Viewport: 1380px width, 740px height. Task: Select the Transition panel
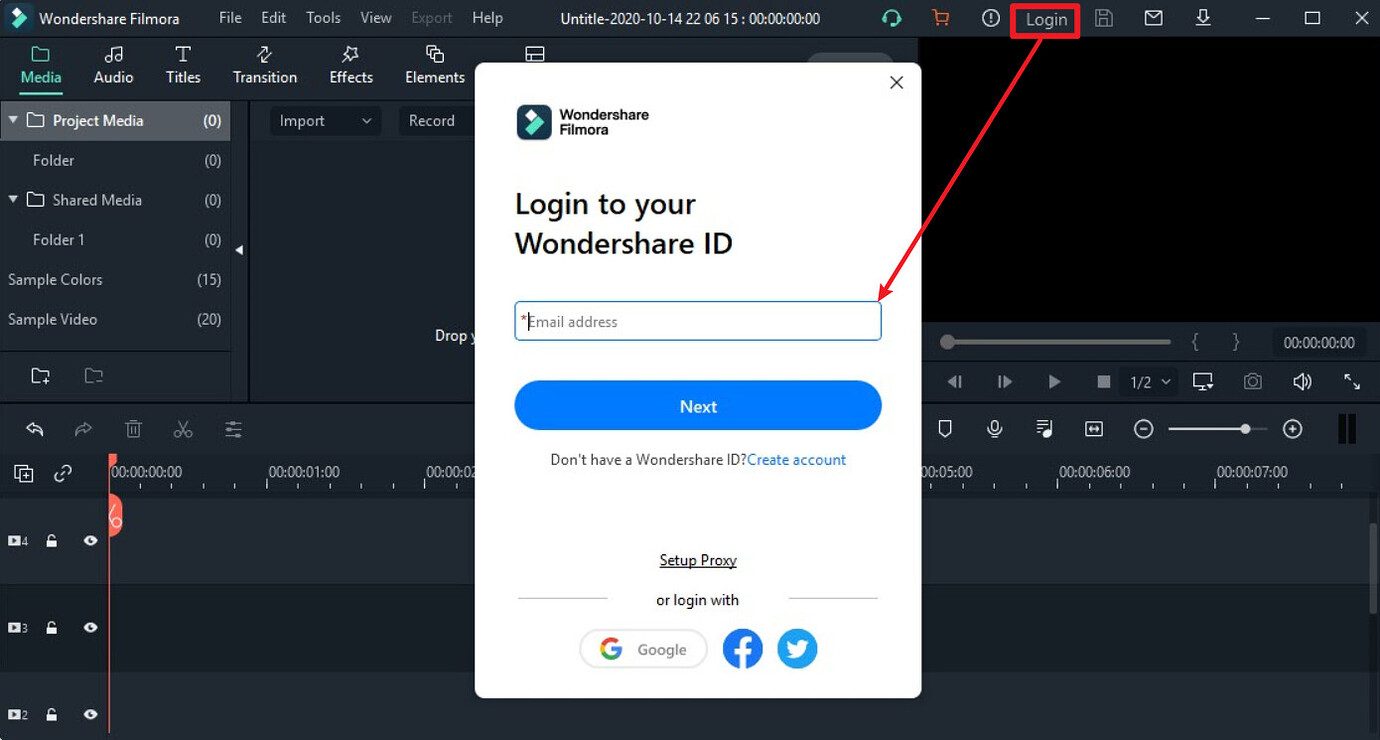[x=264, y=65]
